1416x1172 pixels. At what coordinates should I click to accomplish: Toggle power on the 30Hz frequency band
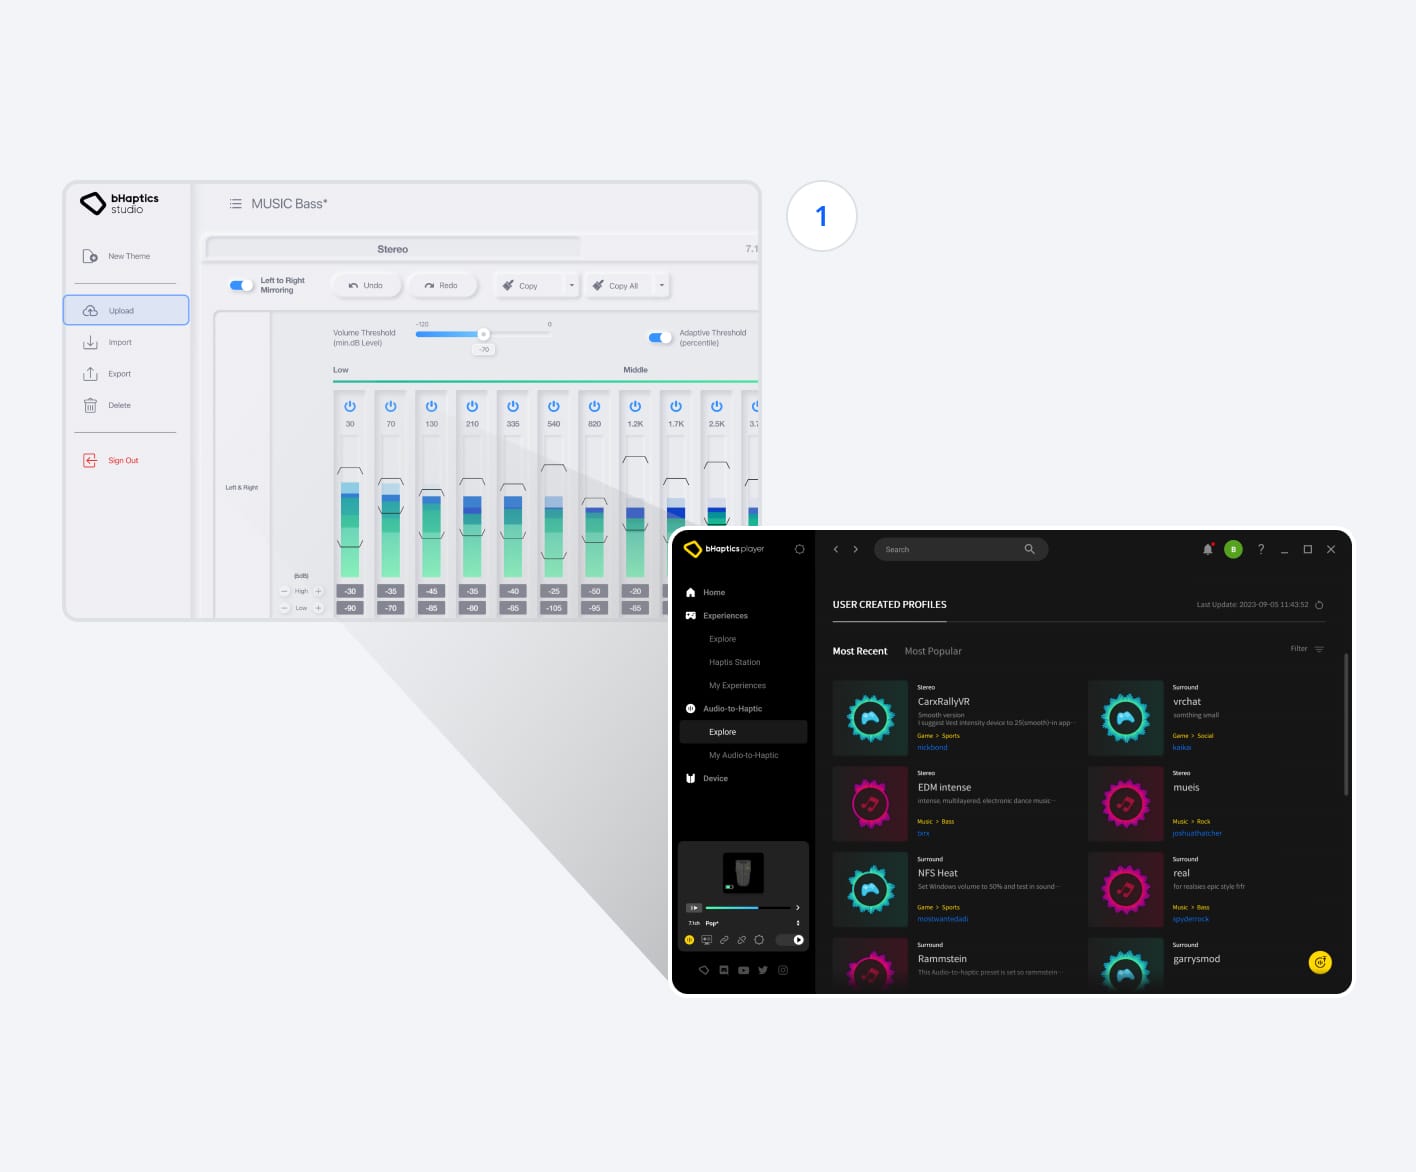(x=349, y=405)
